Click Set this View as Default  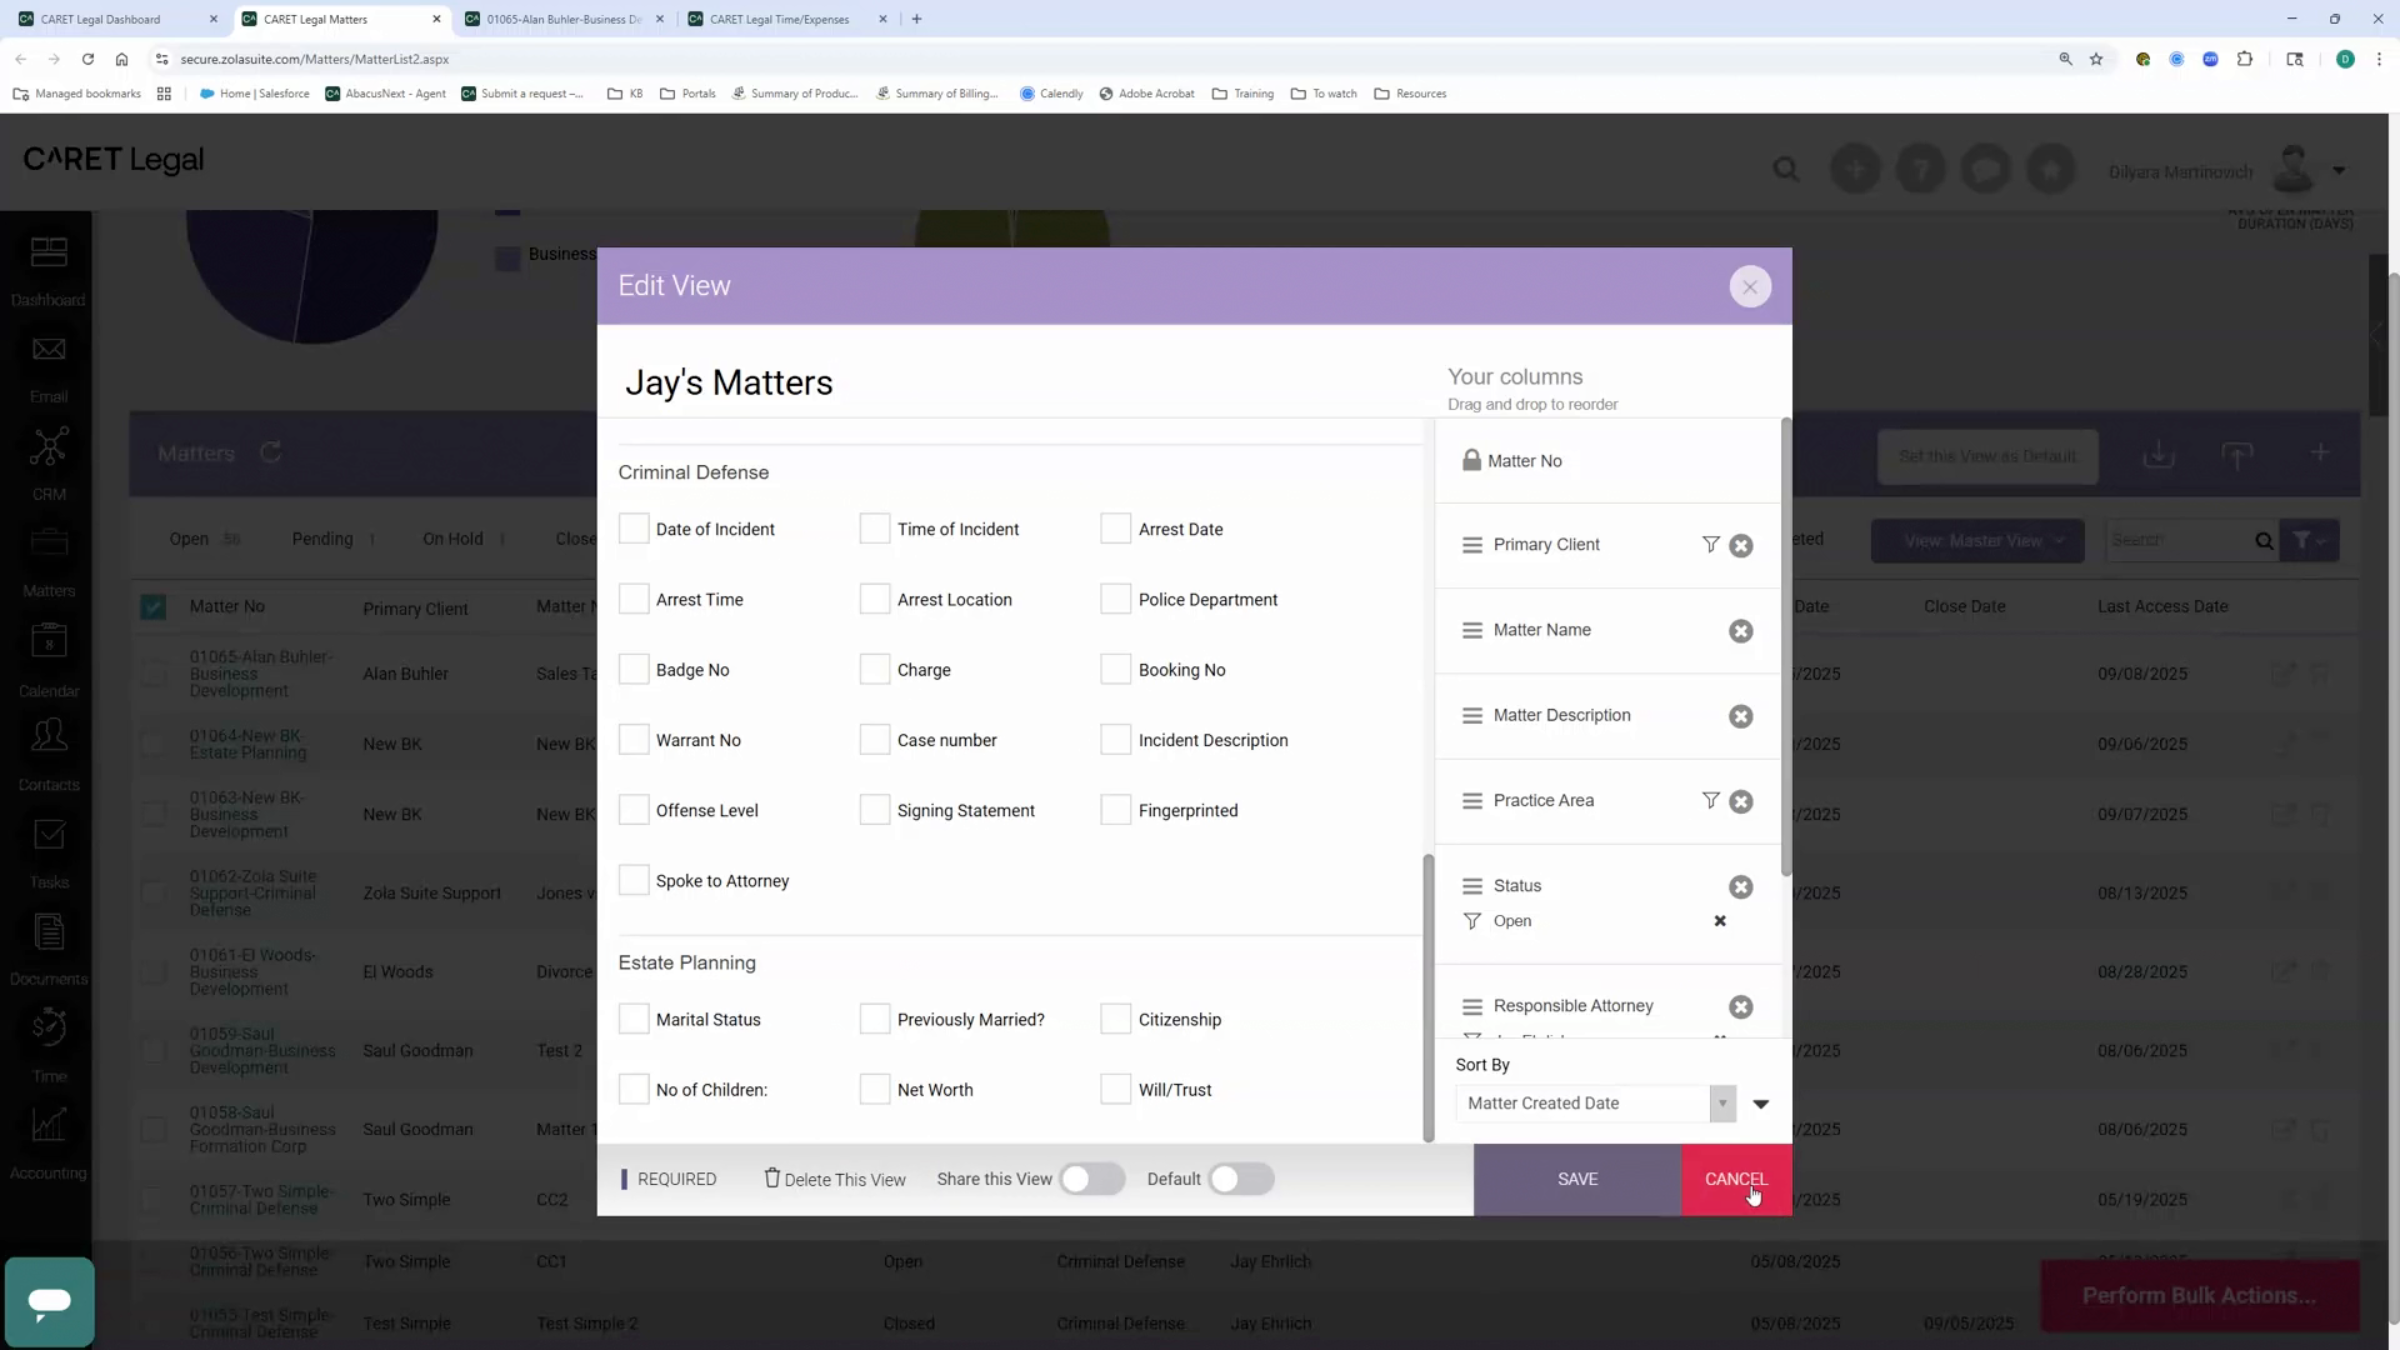coord(1987,456)
